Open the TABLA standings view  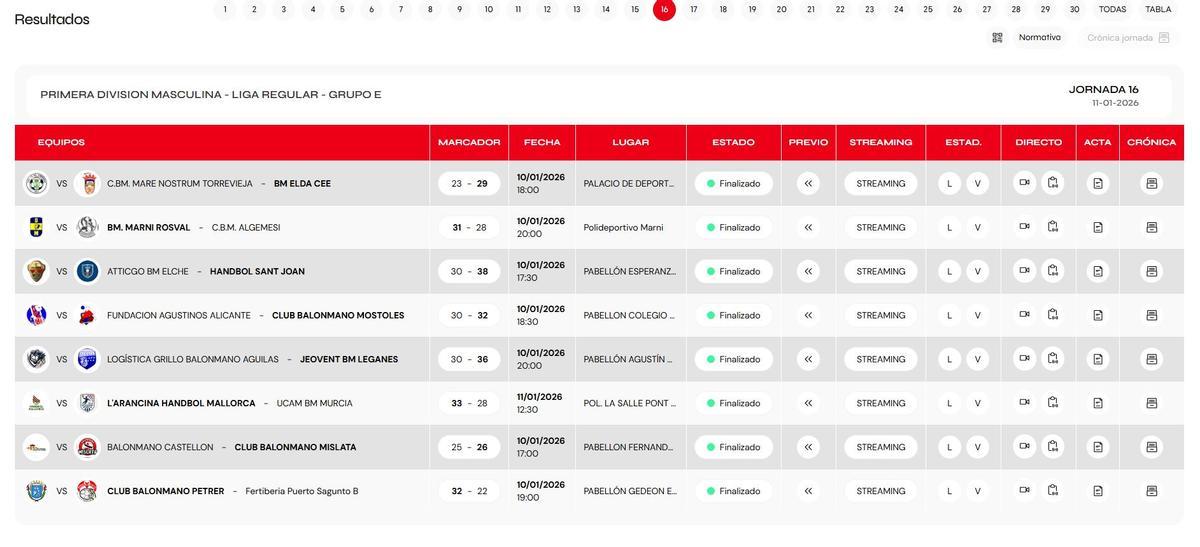point(1158,10)
